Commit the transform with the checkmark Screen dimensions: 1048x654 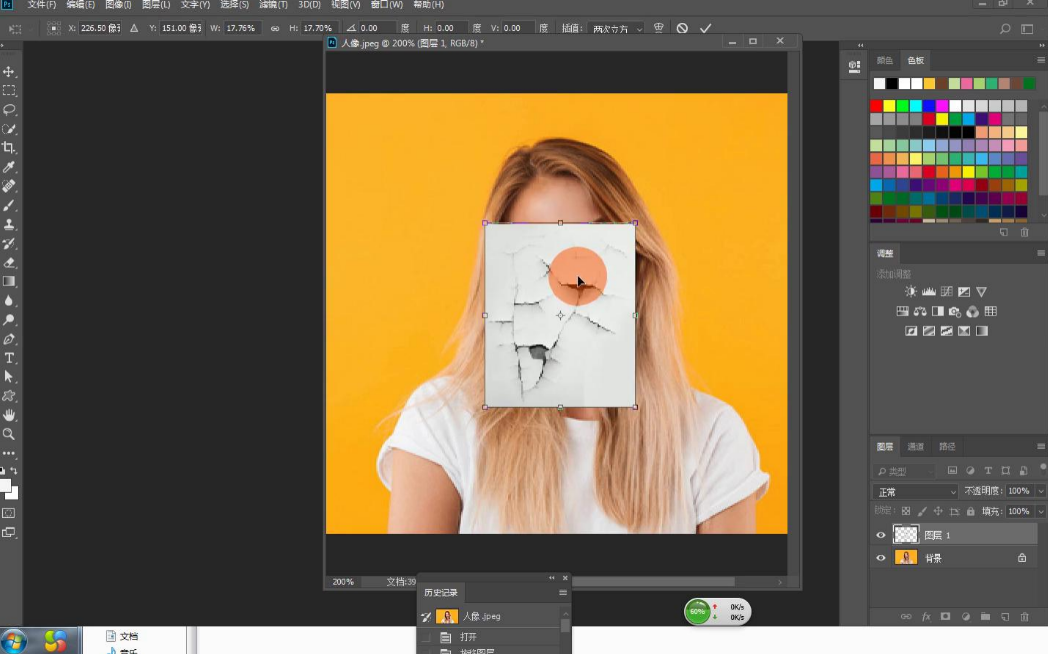705,28
